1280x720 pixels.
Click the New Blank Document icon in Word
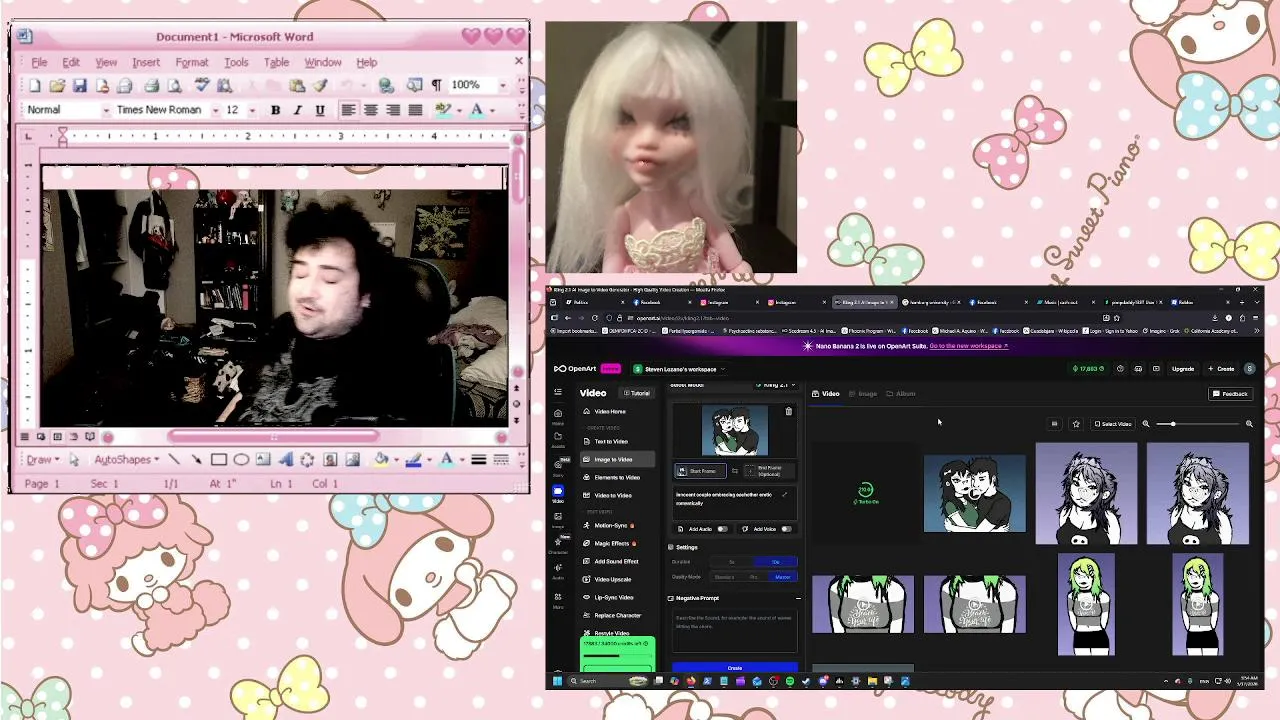(x=35, y=86)
